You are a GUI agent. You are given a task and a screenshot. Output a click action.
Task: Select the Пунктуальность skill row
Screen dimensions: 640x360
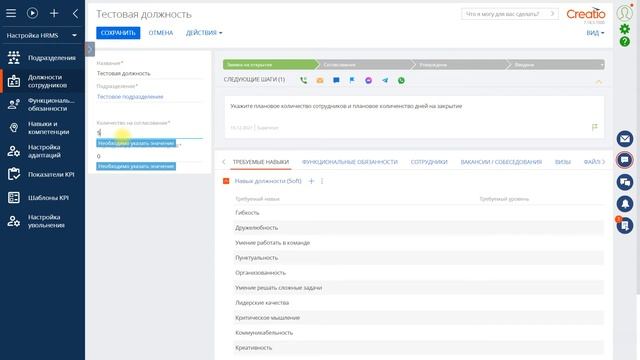[418, 258]
